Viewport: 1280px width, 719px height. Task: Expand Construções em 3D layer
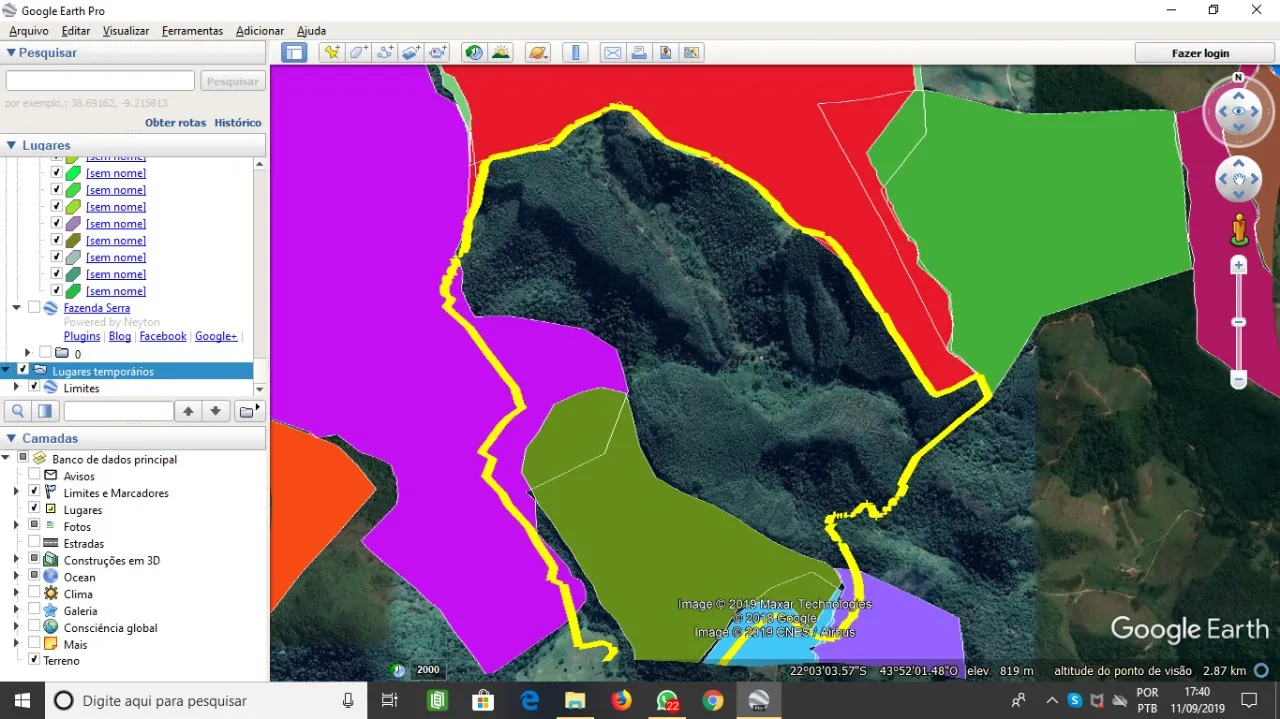(x=16, y=560)
